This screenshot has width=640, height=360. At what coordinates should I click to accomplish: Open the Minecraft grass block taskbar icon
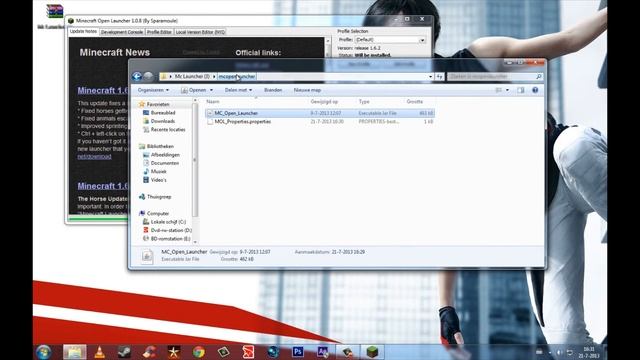tap(372, 352)
